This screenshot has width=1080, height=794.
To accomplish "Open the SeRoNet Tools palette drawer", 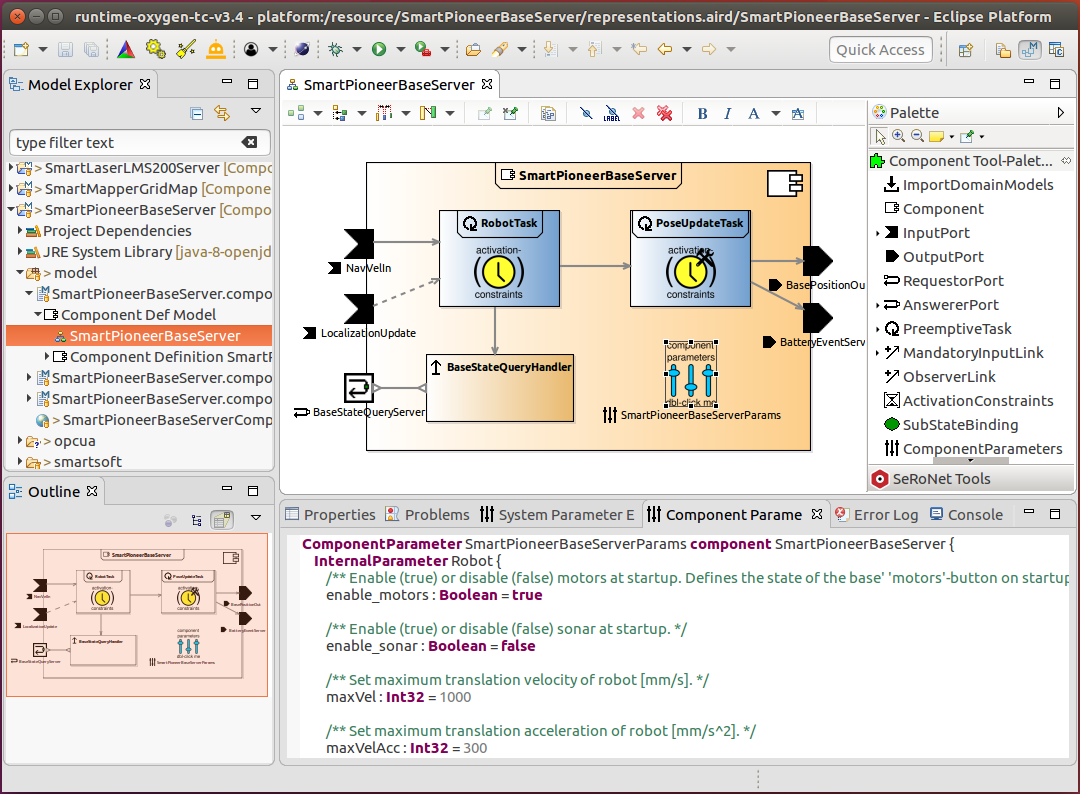I will point(944,479).
